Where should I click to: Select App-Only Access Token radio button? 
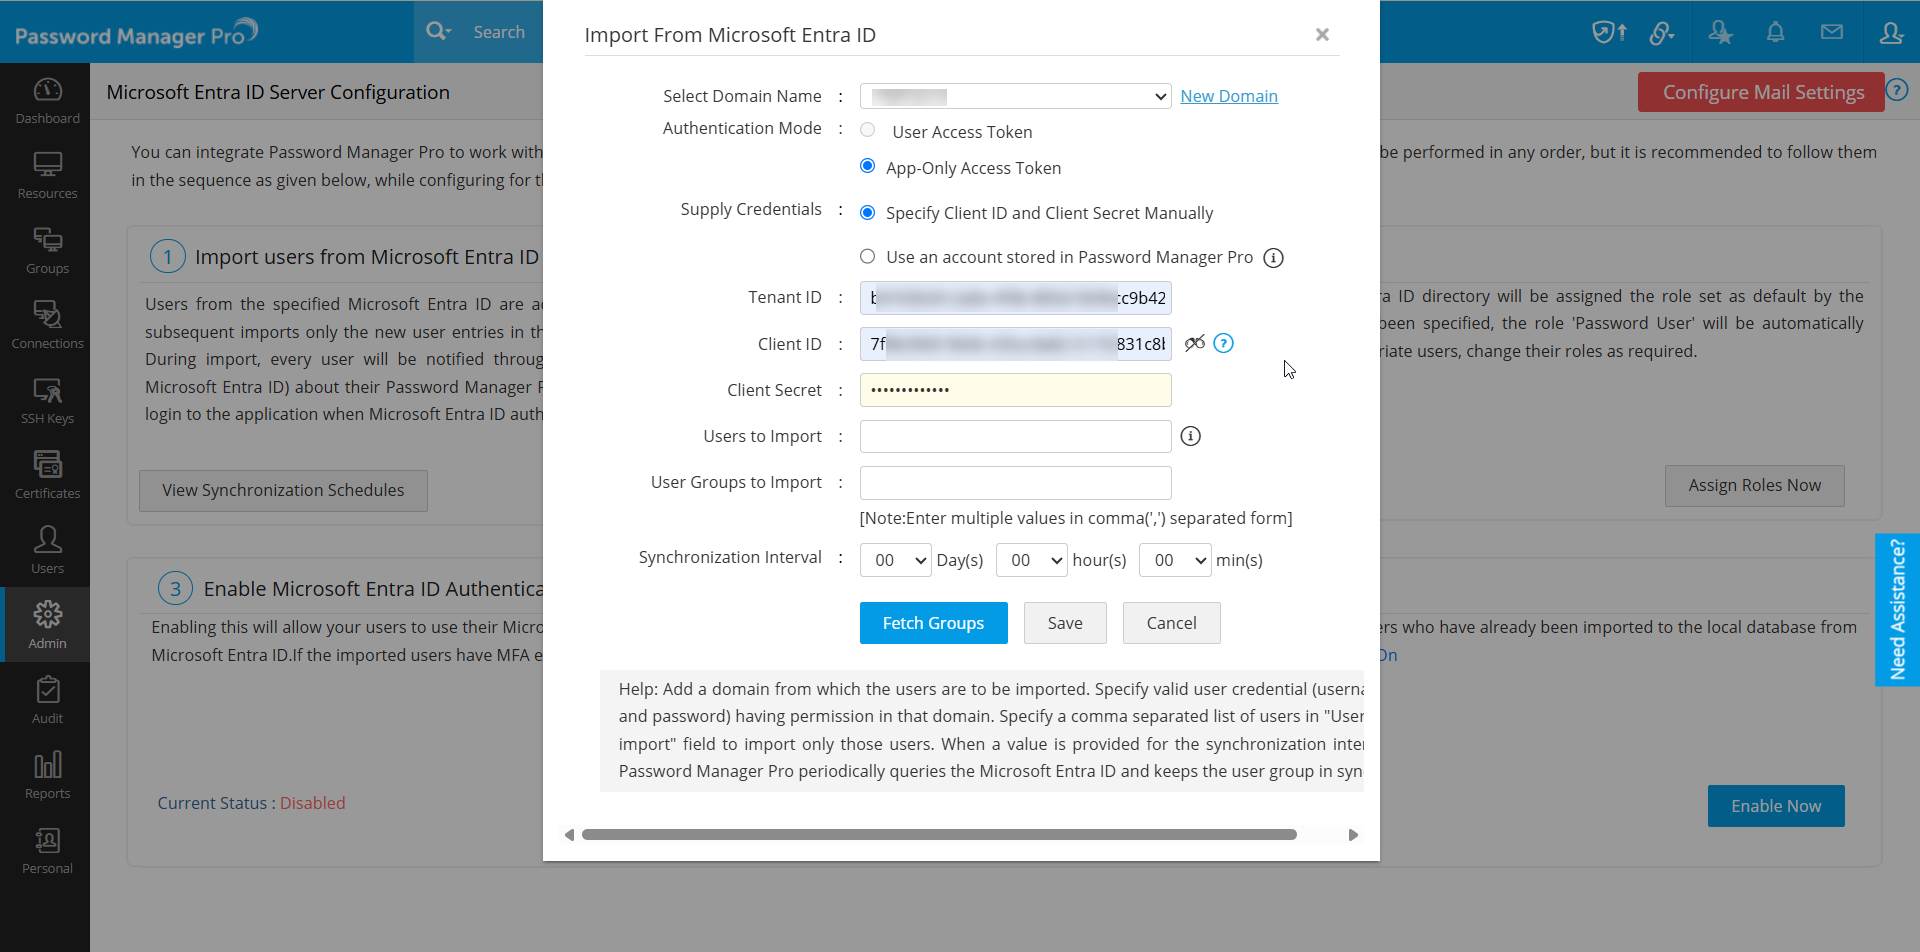pos(868,166)
